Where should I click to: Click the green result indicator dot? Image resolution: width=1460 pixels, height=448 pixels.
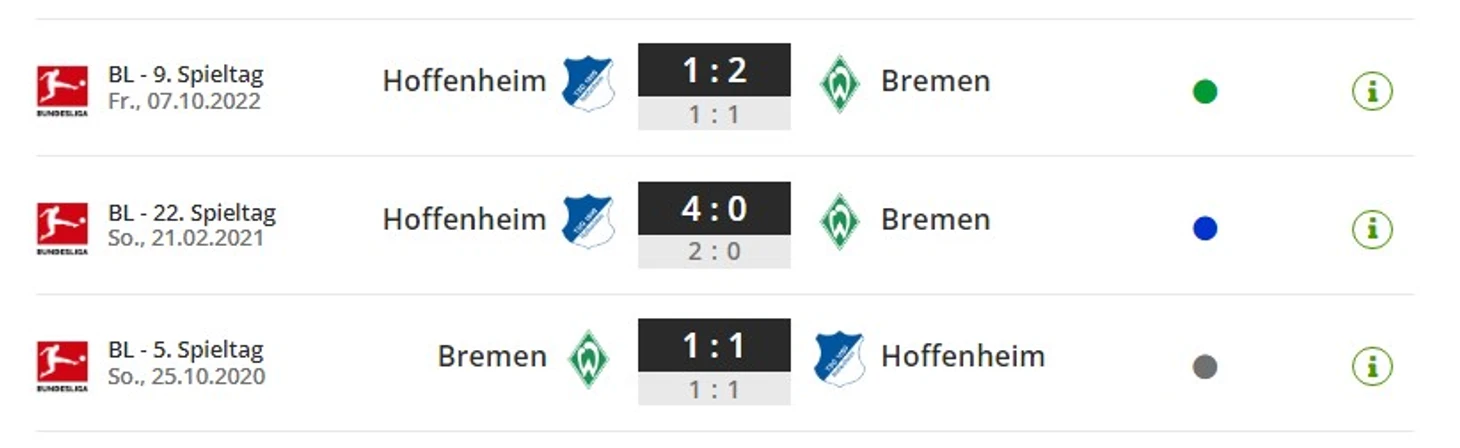pos(1205,92)
